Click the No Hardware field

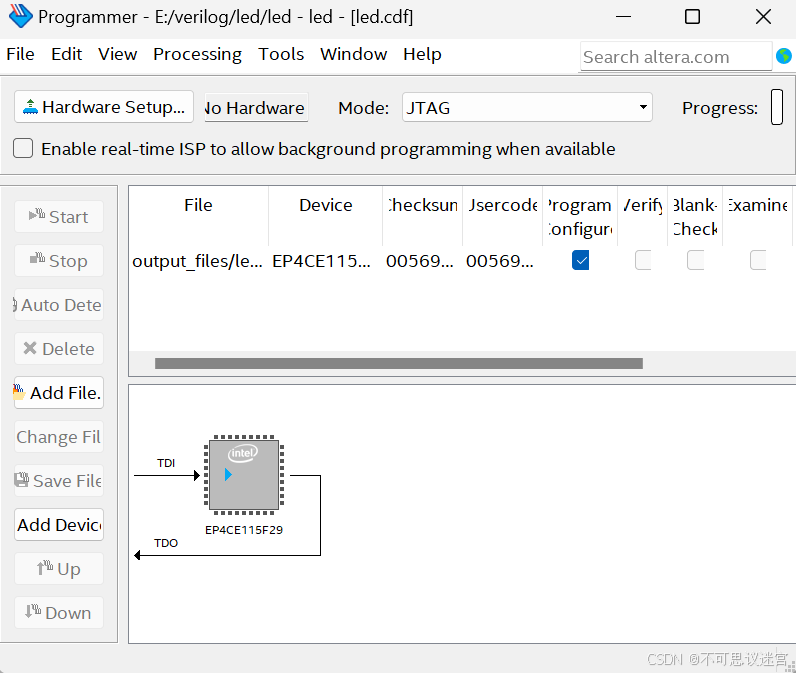[256, 108]
